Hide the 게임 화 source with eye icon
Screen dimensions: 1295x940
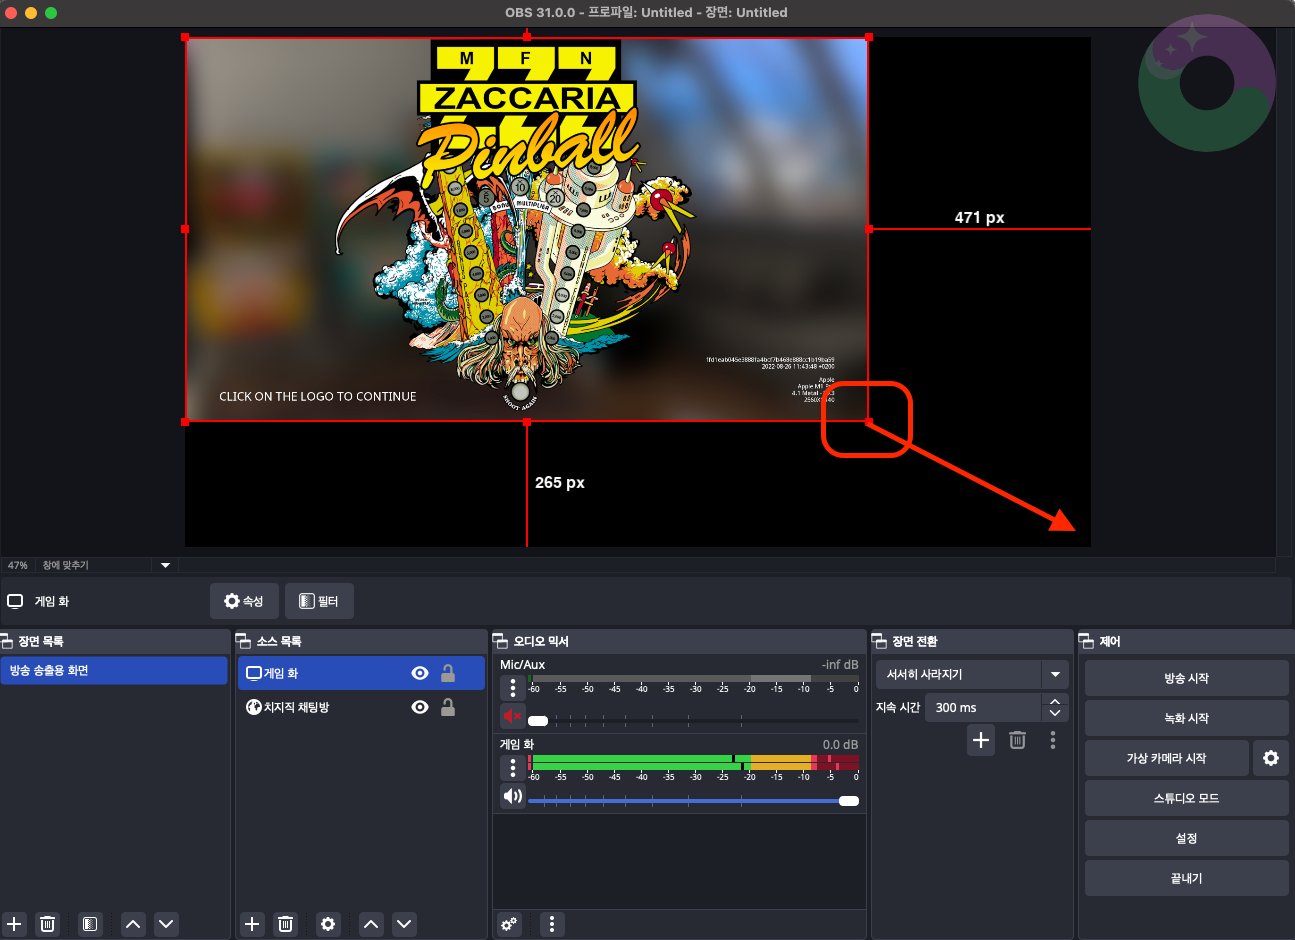click(420, 673)
